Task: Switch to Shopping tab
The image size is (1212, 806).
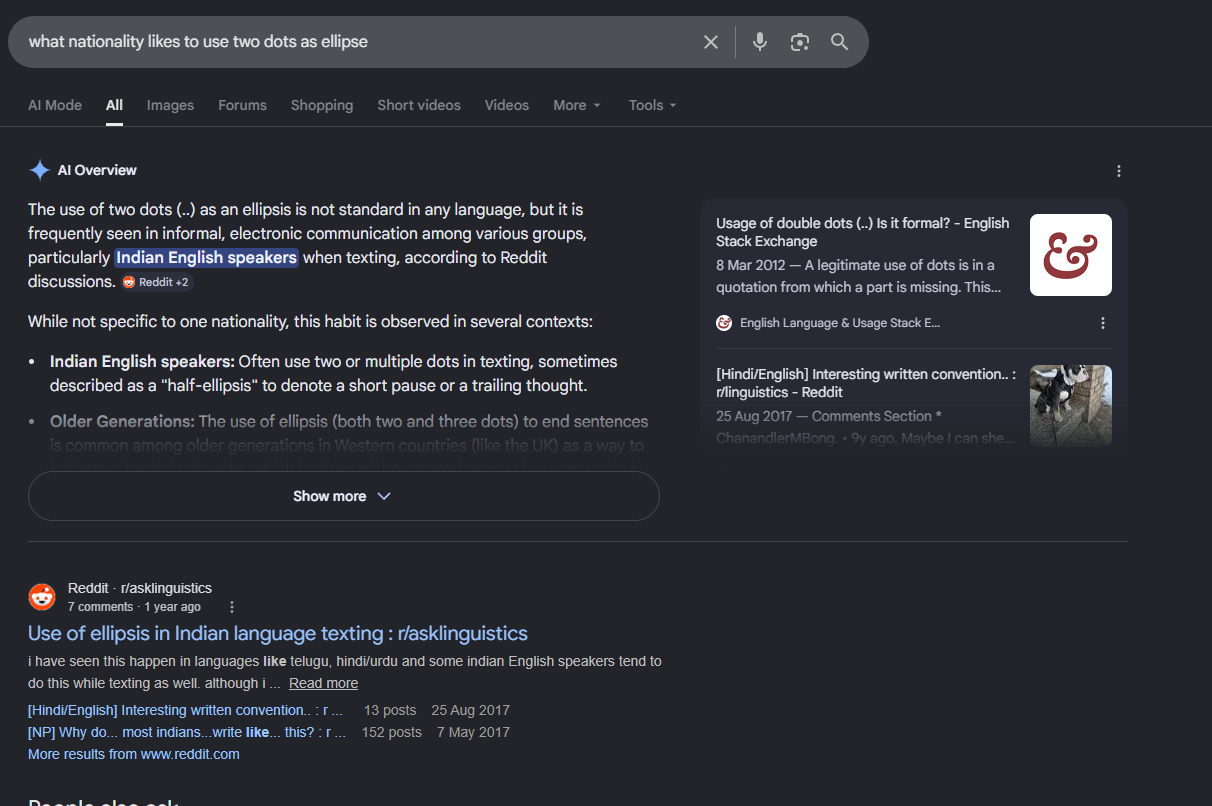Action: pos(322,105)
